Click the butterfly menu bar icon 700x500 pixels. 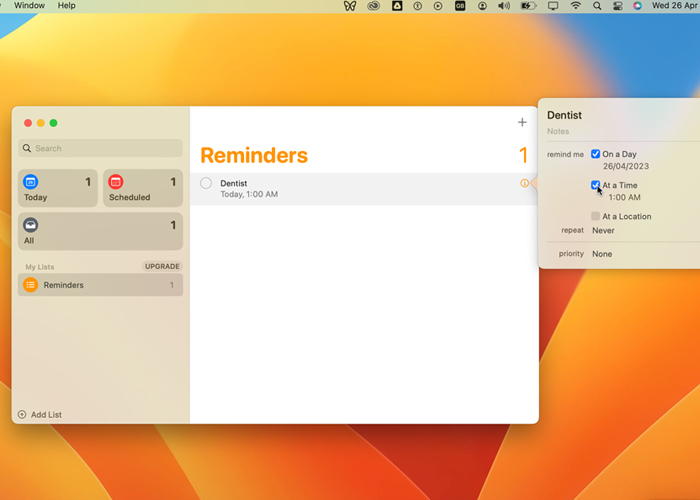pyautogui.click(x=350, y=6)
